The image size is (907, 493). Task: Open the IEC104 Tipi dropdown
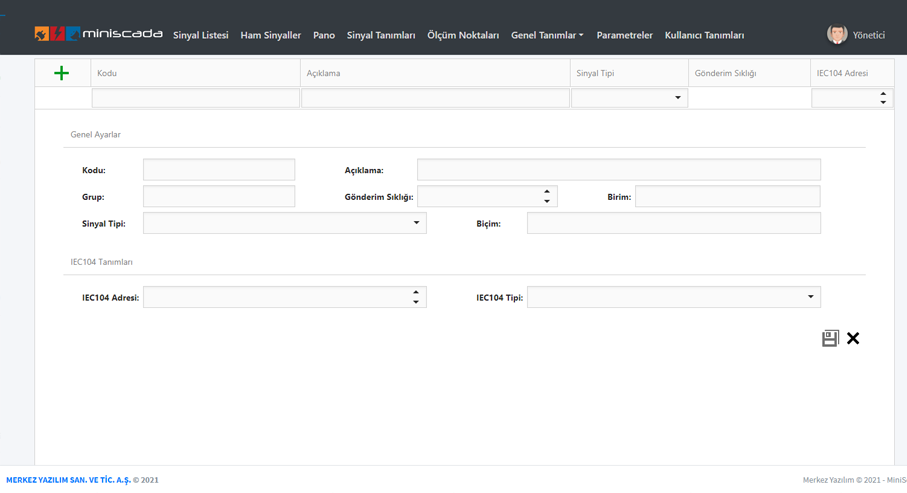point(810,297)
